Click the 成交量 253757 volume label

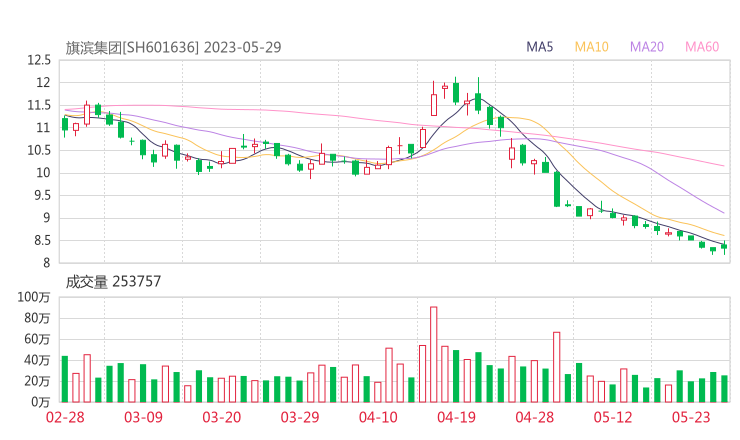click(113, 282)
